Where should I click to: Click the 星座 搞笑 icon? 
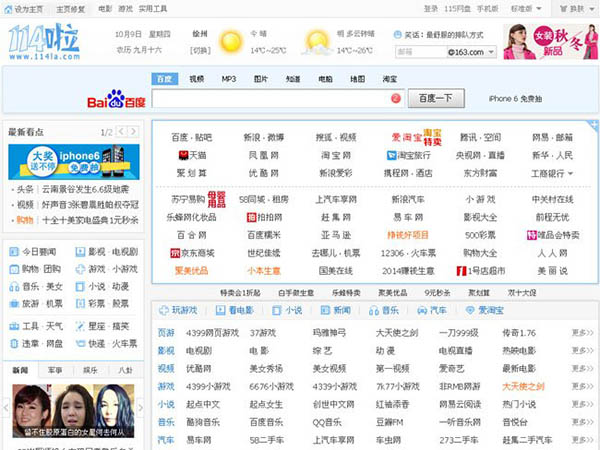tap(80, 326)
